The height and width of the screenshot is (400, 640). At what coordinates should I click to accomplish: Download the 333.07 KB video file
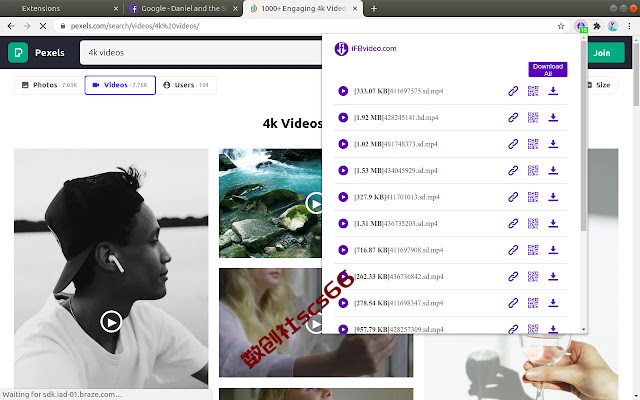click(553, 91)
